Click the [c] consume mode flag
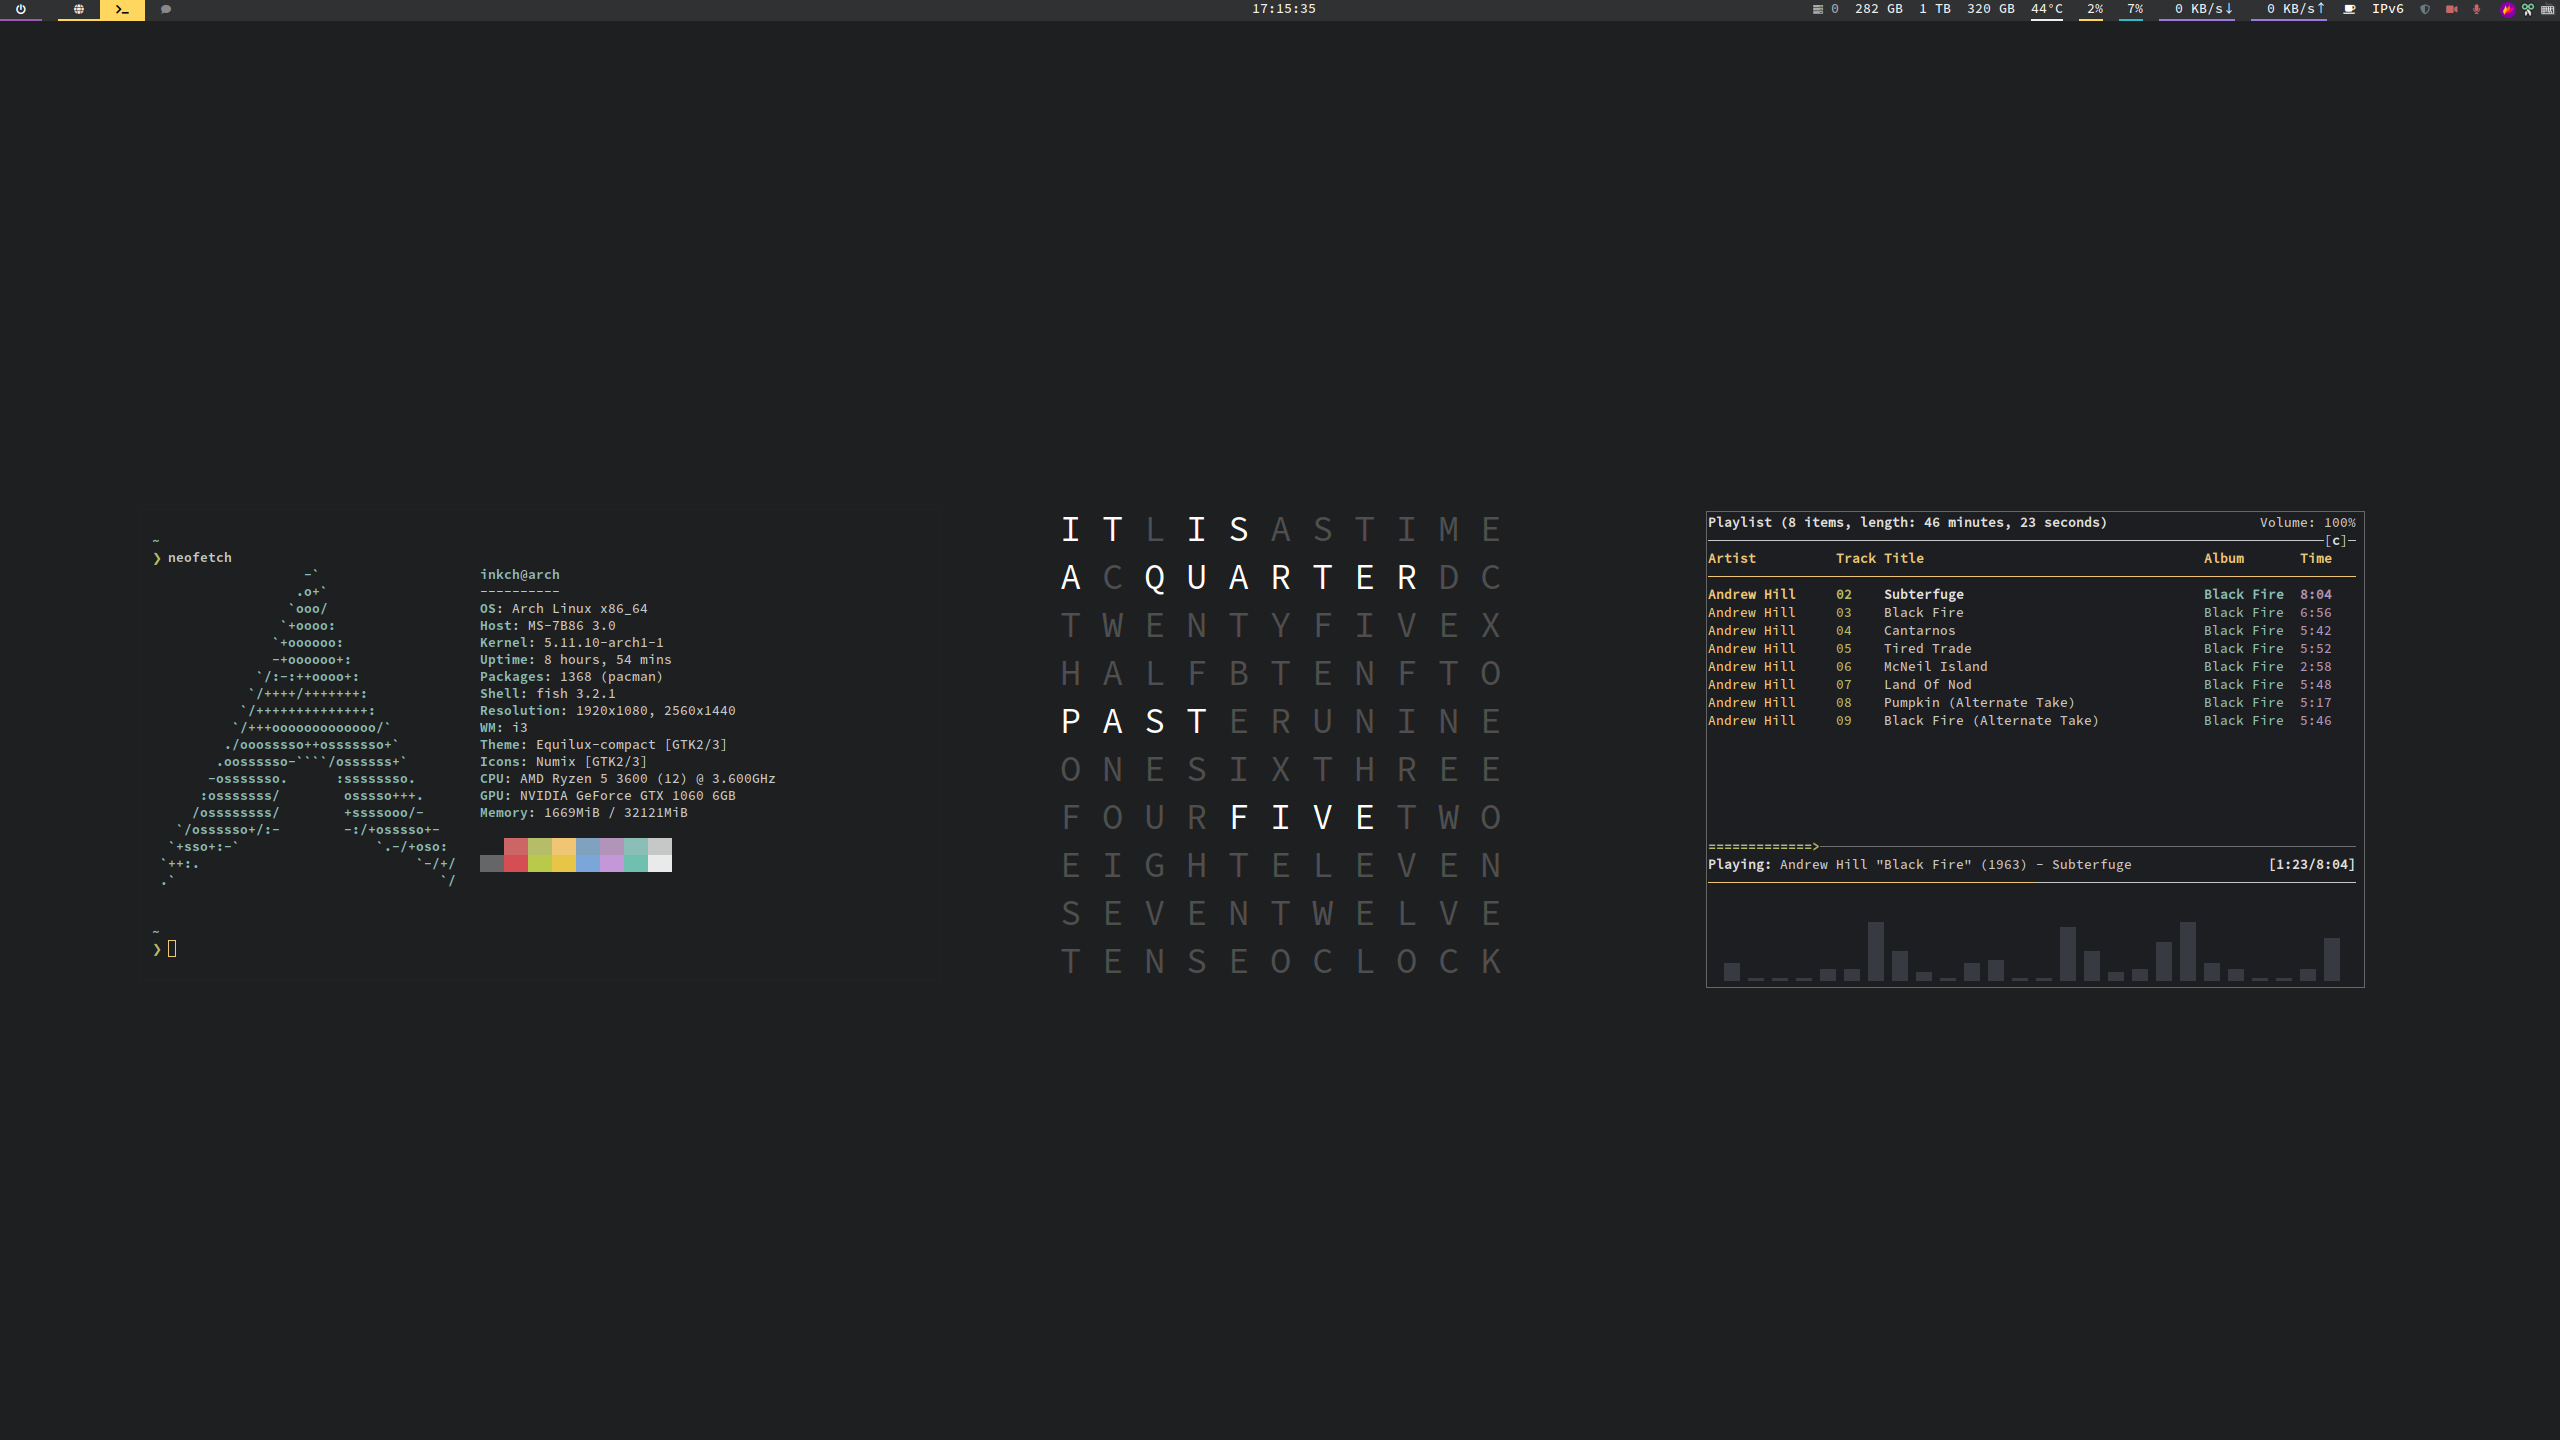The height and width of the screenshot is (1440, 2560). [x=2335, y=540]
